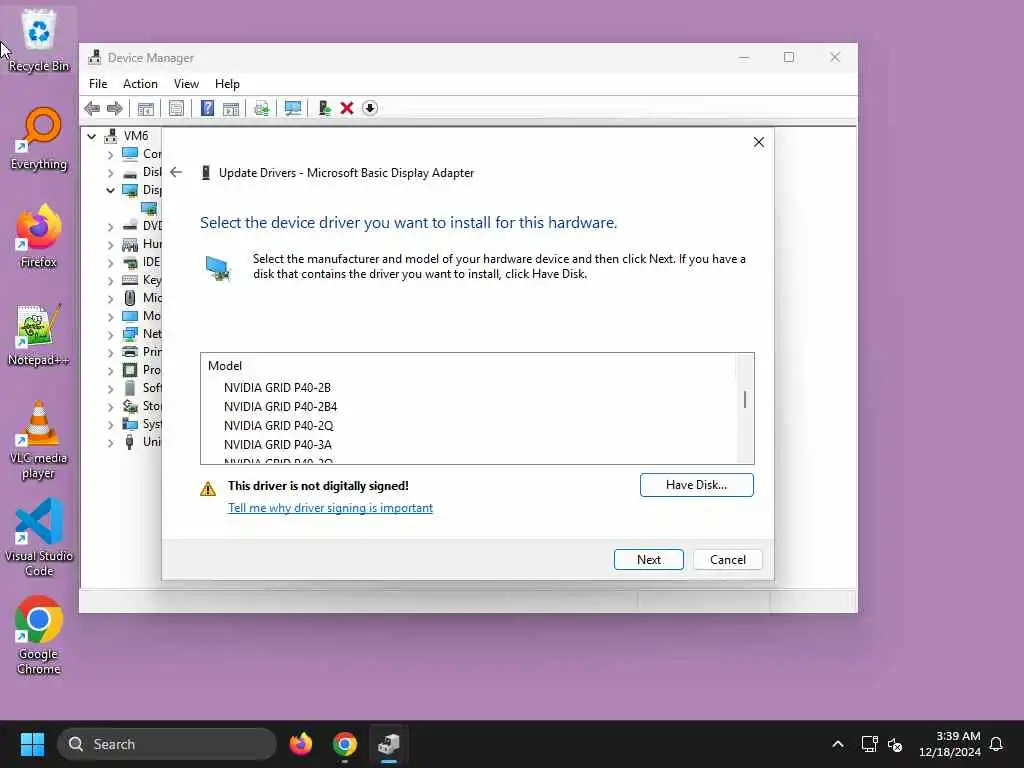Click the yellow warning icon beside unsigned driver notice
Screen dimensions: 1024x768
point(208,488)
